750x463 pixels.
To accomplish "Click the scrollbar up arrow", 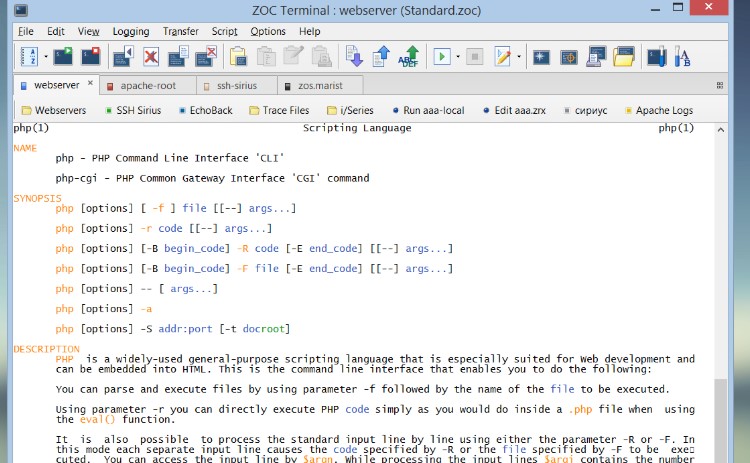I will pyautogui.click(x=721, y=130).
